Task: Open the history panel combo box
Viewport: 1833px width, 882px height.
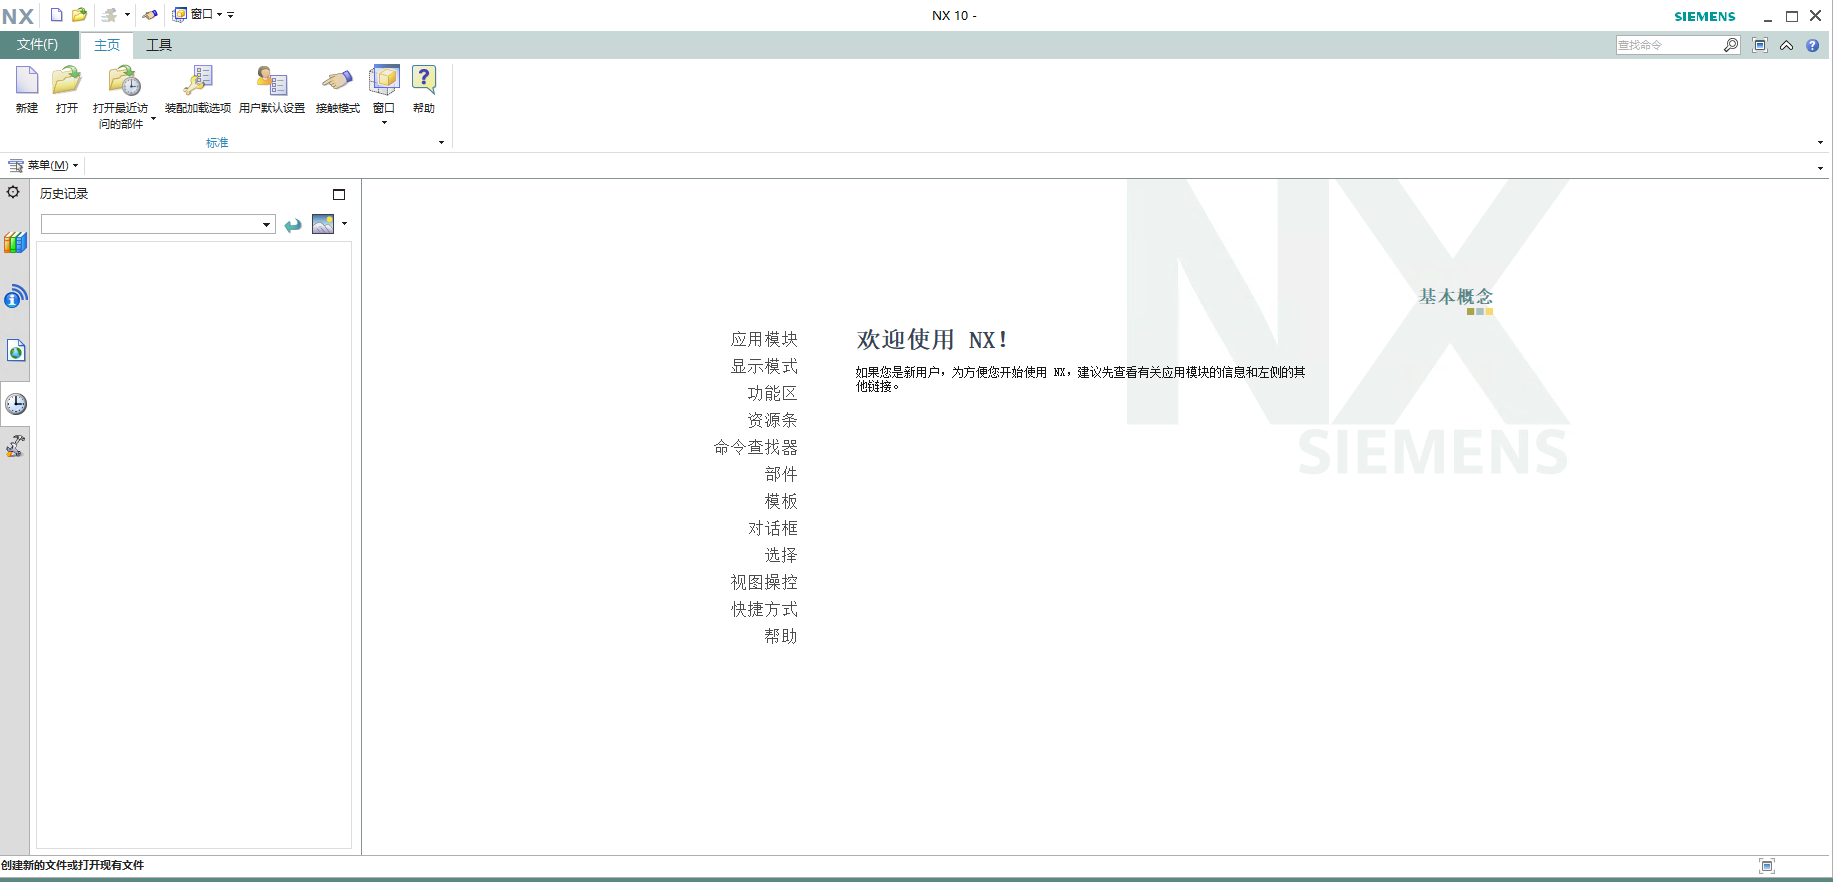Action: (x=158, y=224)
